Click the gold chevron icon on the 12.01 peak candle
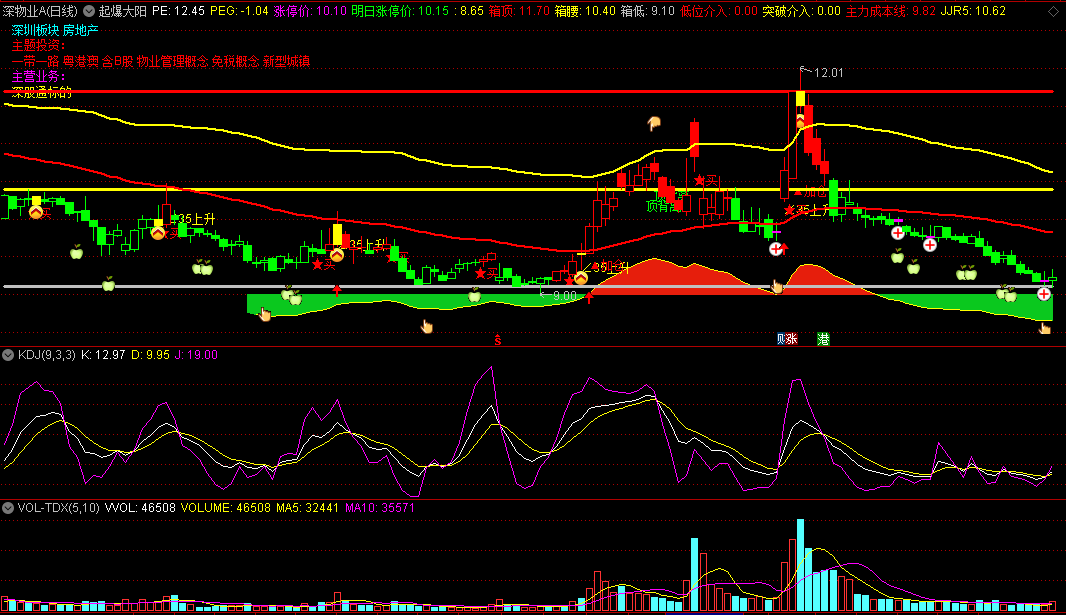Viewport: 1066px width, 615px height. pyautogui.click(x=801, y=120)
